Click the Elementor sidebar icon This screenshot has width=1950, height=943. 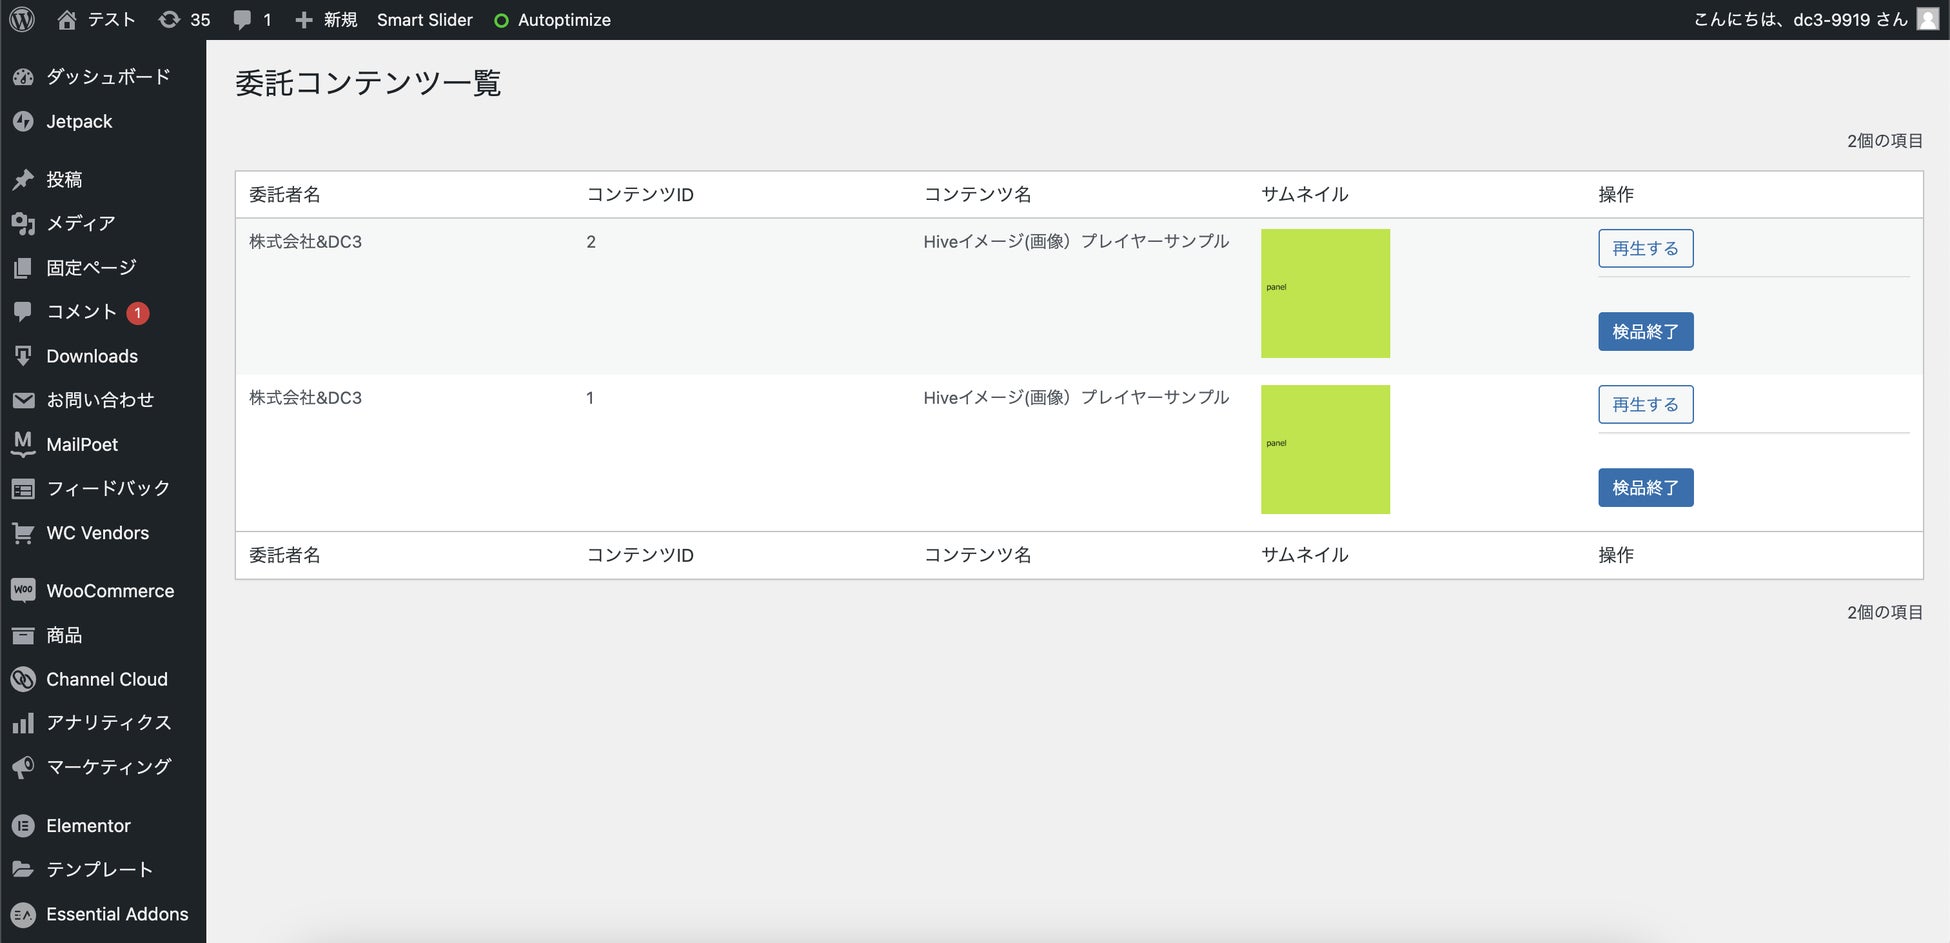click(x=23, y=826)
